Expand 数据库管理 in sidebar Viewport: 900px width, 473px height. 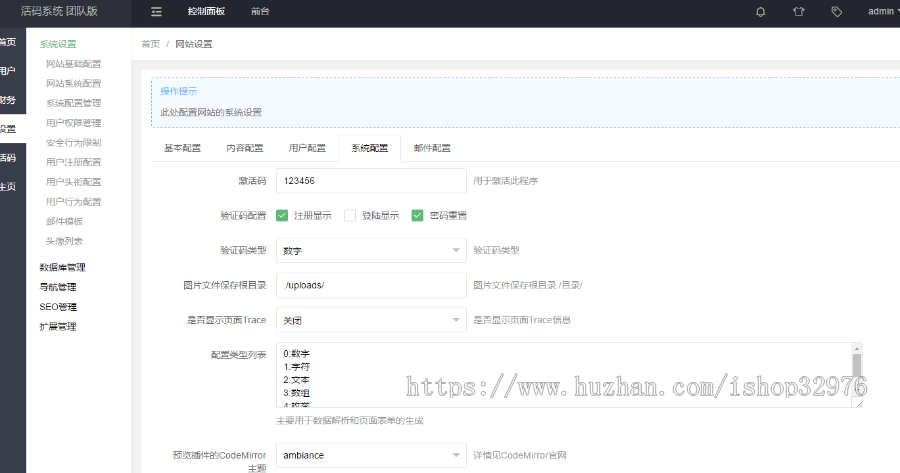pos(62,267)
